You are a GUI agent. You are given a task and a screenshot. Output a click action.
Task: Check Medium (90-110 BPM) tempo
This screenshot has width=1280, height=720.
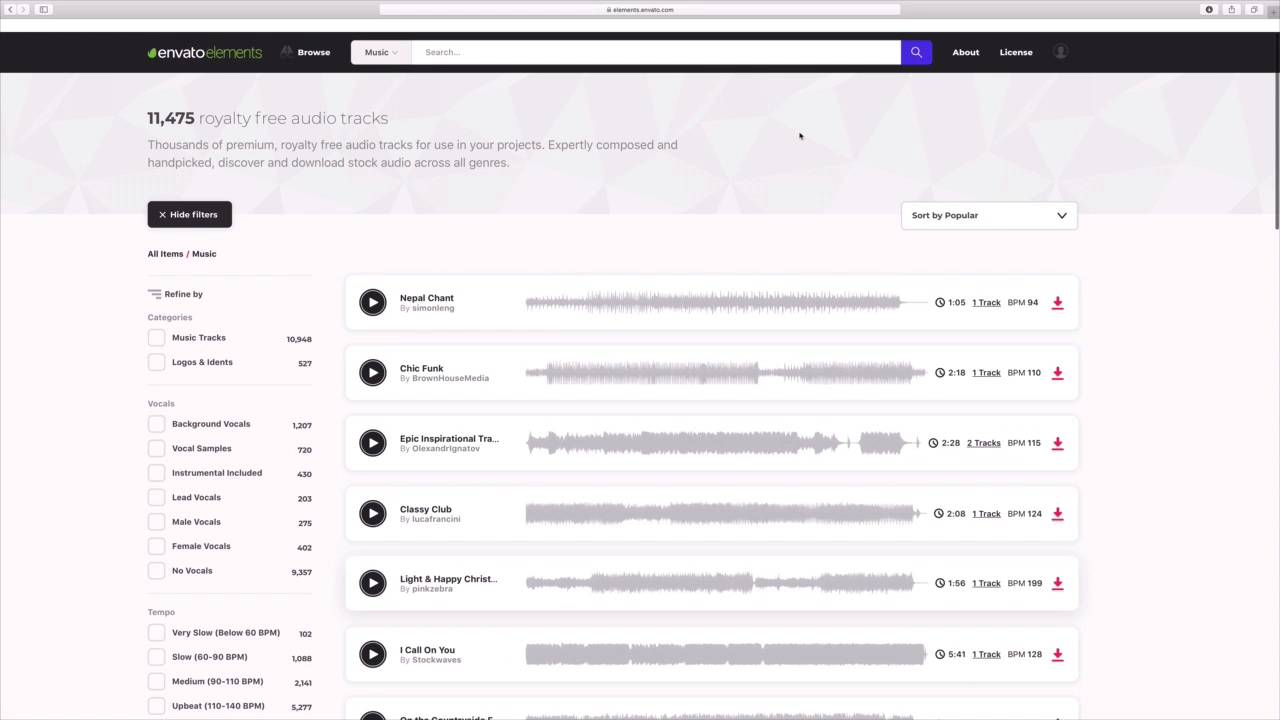pyautogui.click(x=156, y=682)
